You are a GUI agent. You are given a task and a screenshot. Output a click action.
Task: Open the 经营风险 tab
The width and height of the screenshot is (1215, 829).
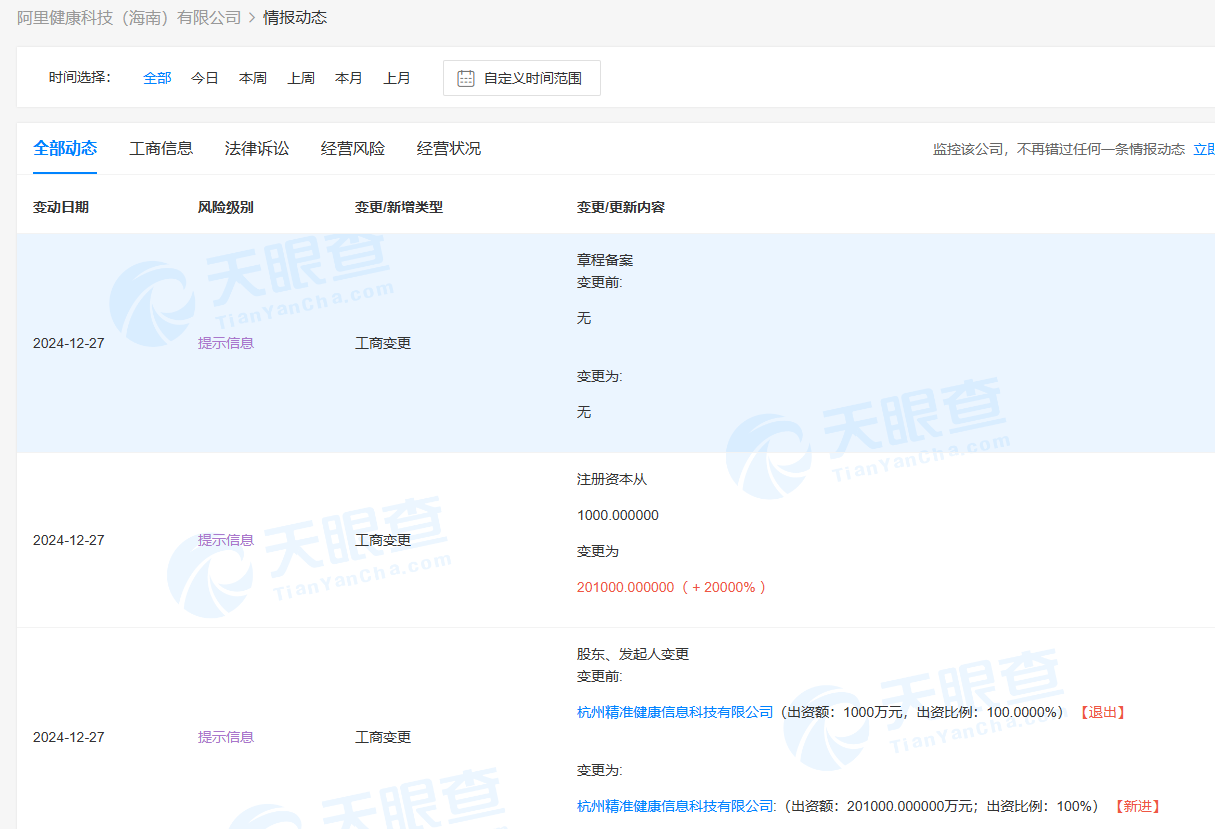[x=353, y=148]
